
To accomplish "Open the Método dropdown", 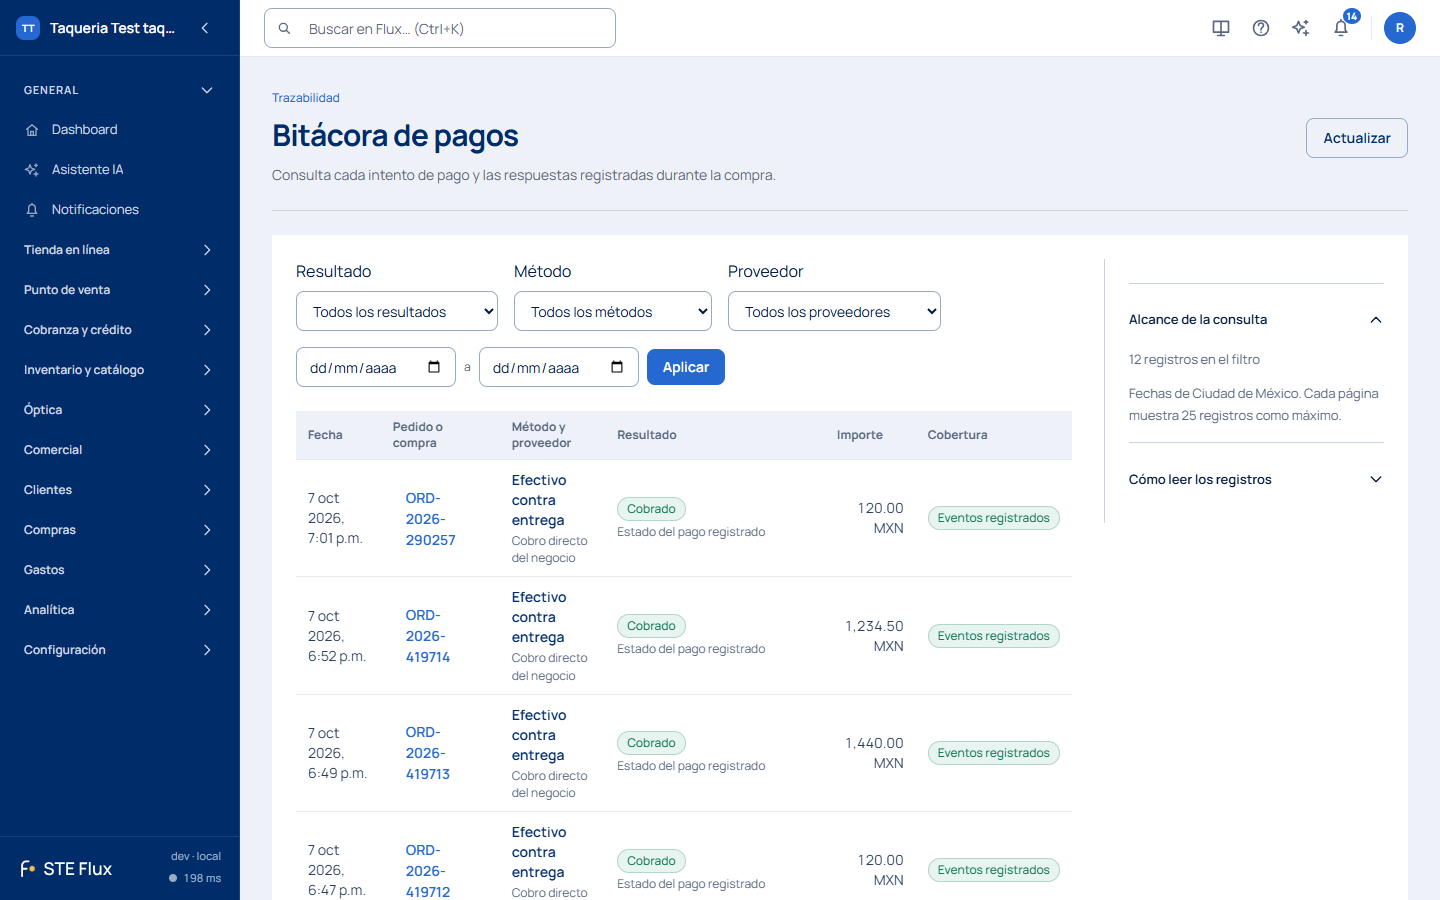I will [x=613, y=311].
